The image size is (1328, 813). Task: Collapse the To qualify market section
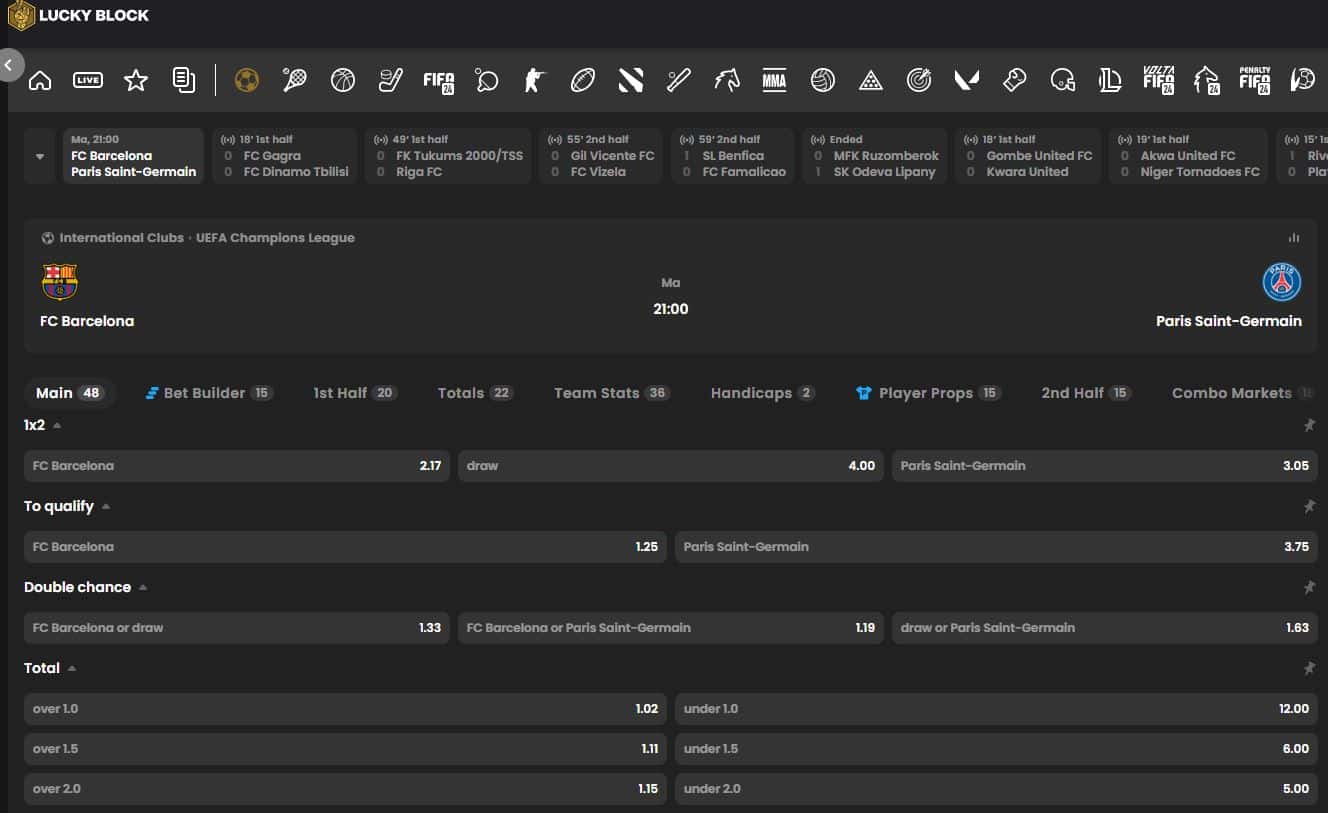[106, 506]
